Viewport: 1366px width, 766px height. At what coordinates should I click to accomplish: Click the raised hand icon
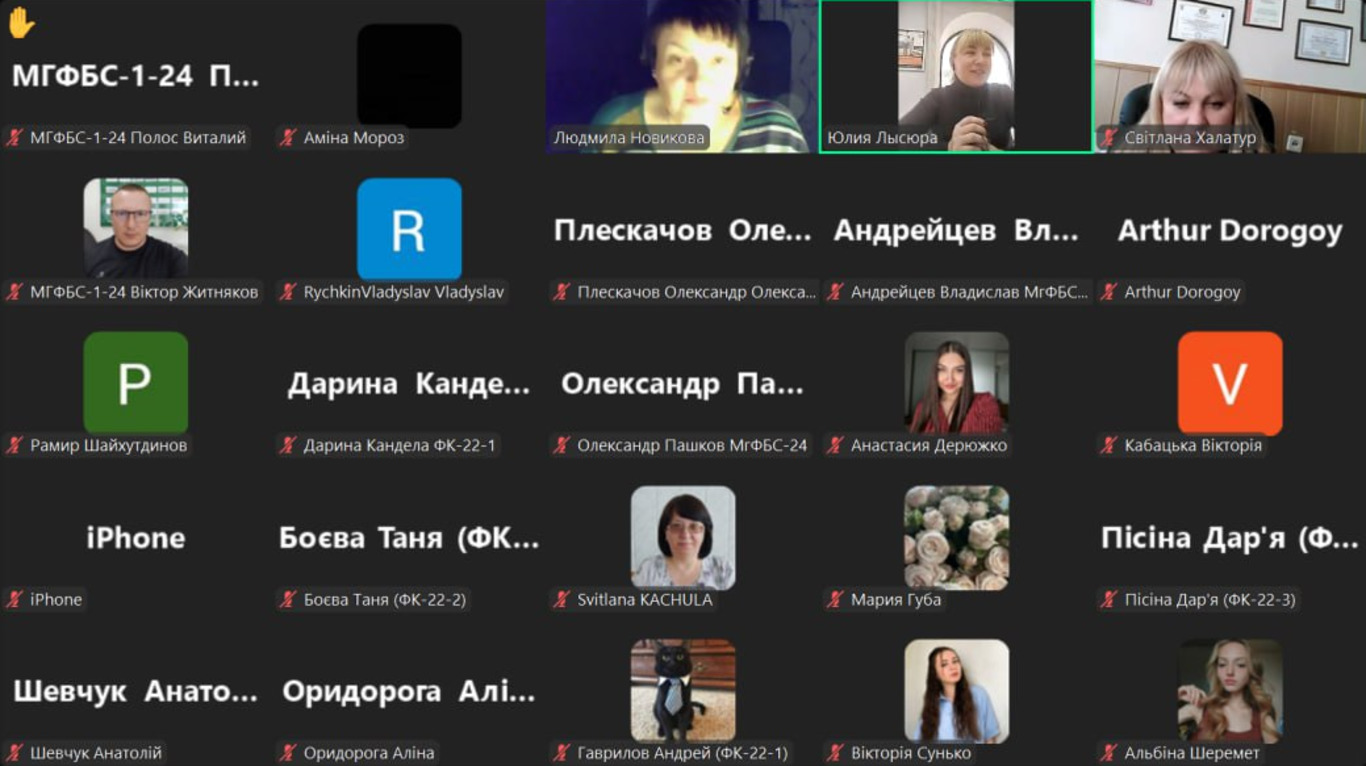point(21,23)
